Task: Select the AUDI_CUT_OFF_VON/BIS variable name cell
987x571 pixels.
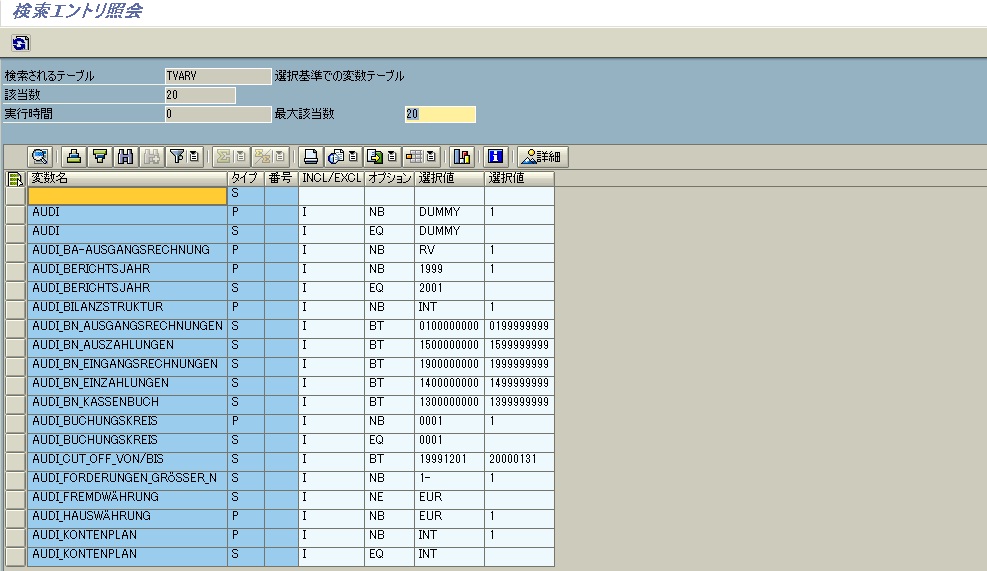Action: 127,459
